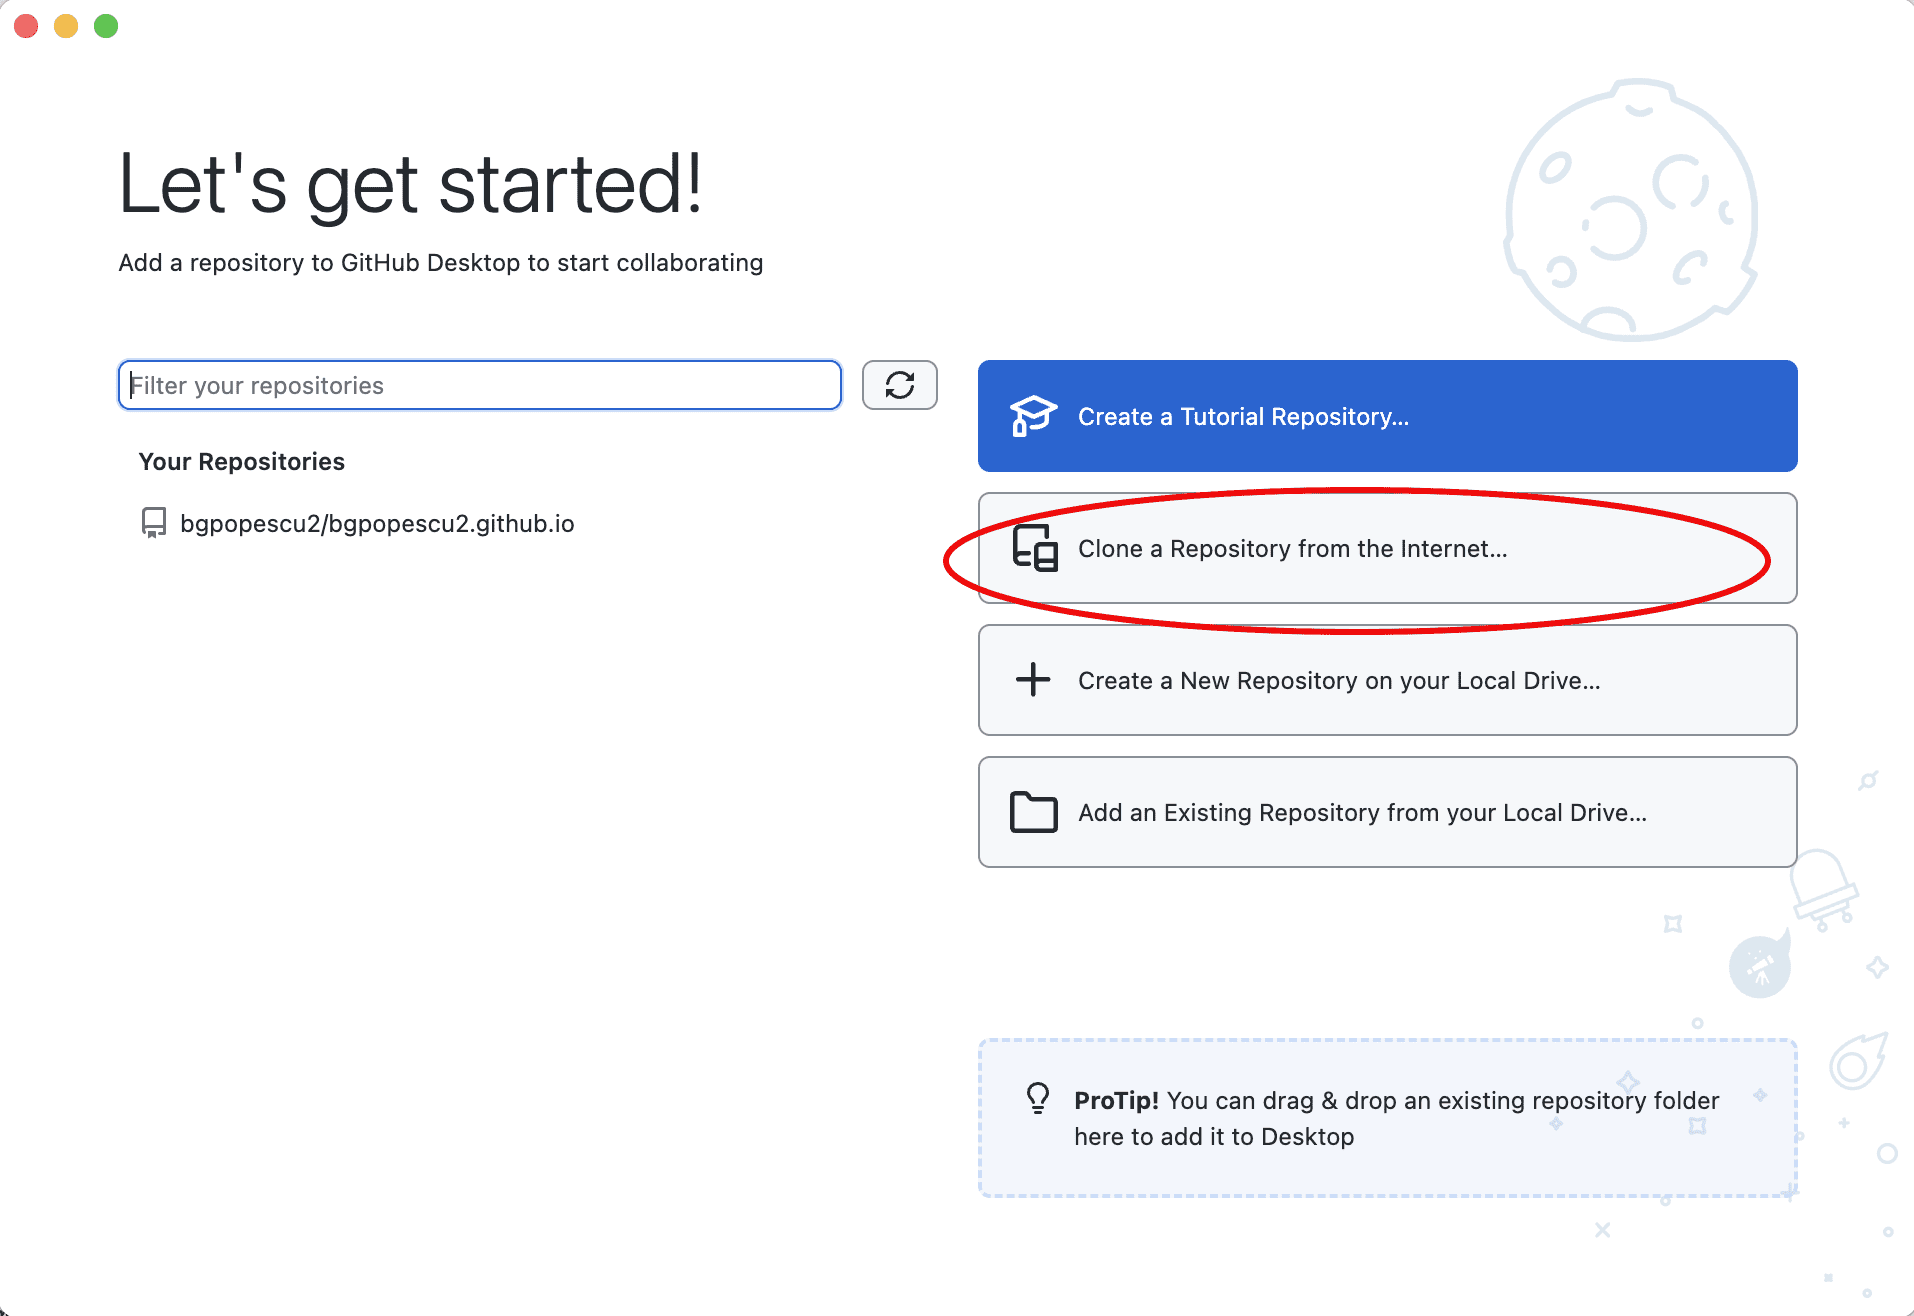Click the ProTip drag and drop area
The width and height of the screenshot is (1914, 1316).
click(1386, 1118)
